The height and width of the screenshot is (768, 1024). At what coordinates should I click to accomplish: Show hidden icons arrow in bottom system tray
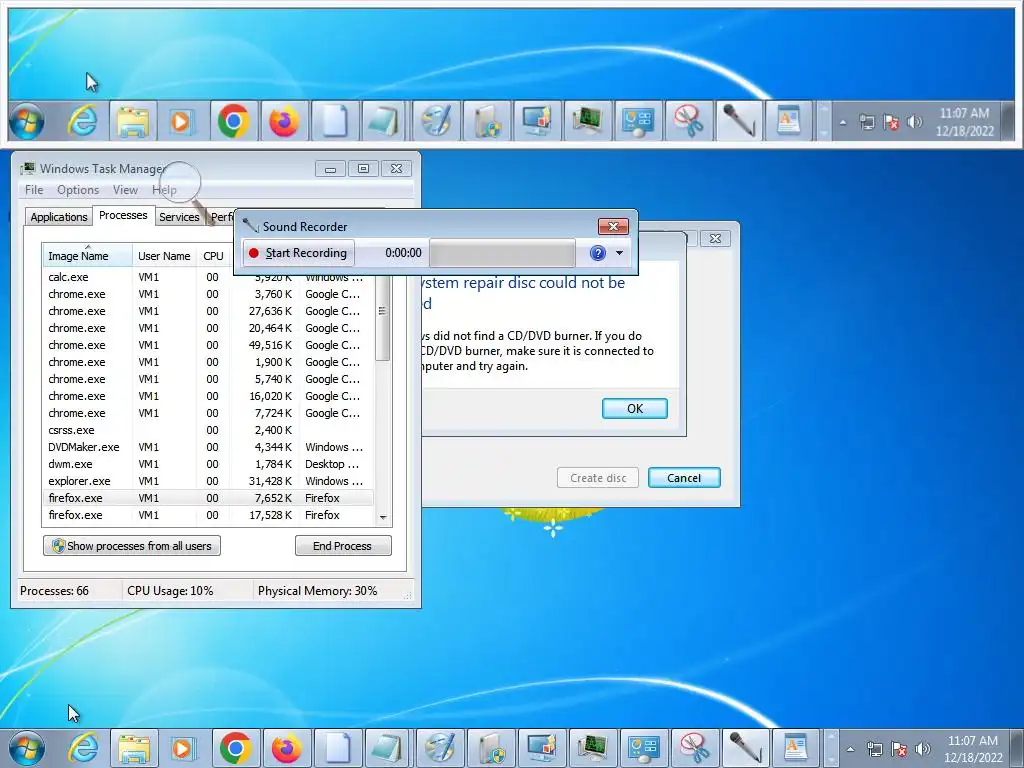850,750
